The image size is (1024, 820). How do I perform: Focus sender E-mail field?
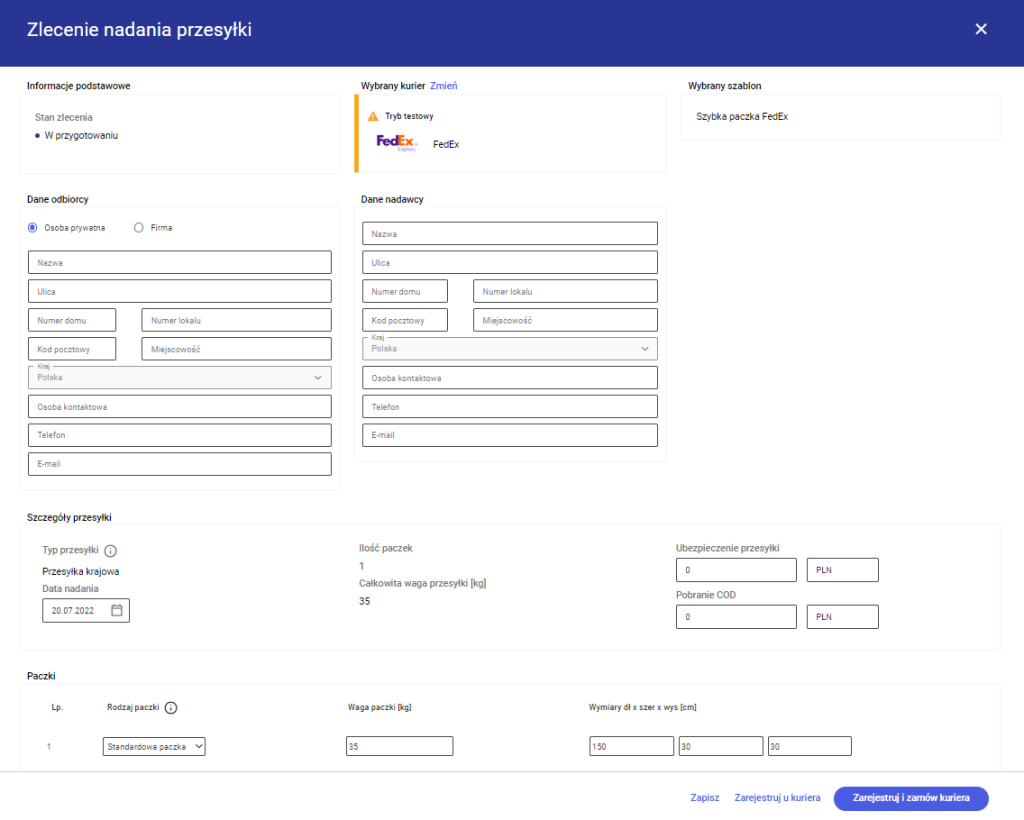point(509,435)
